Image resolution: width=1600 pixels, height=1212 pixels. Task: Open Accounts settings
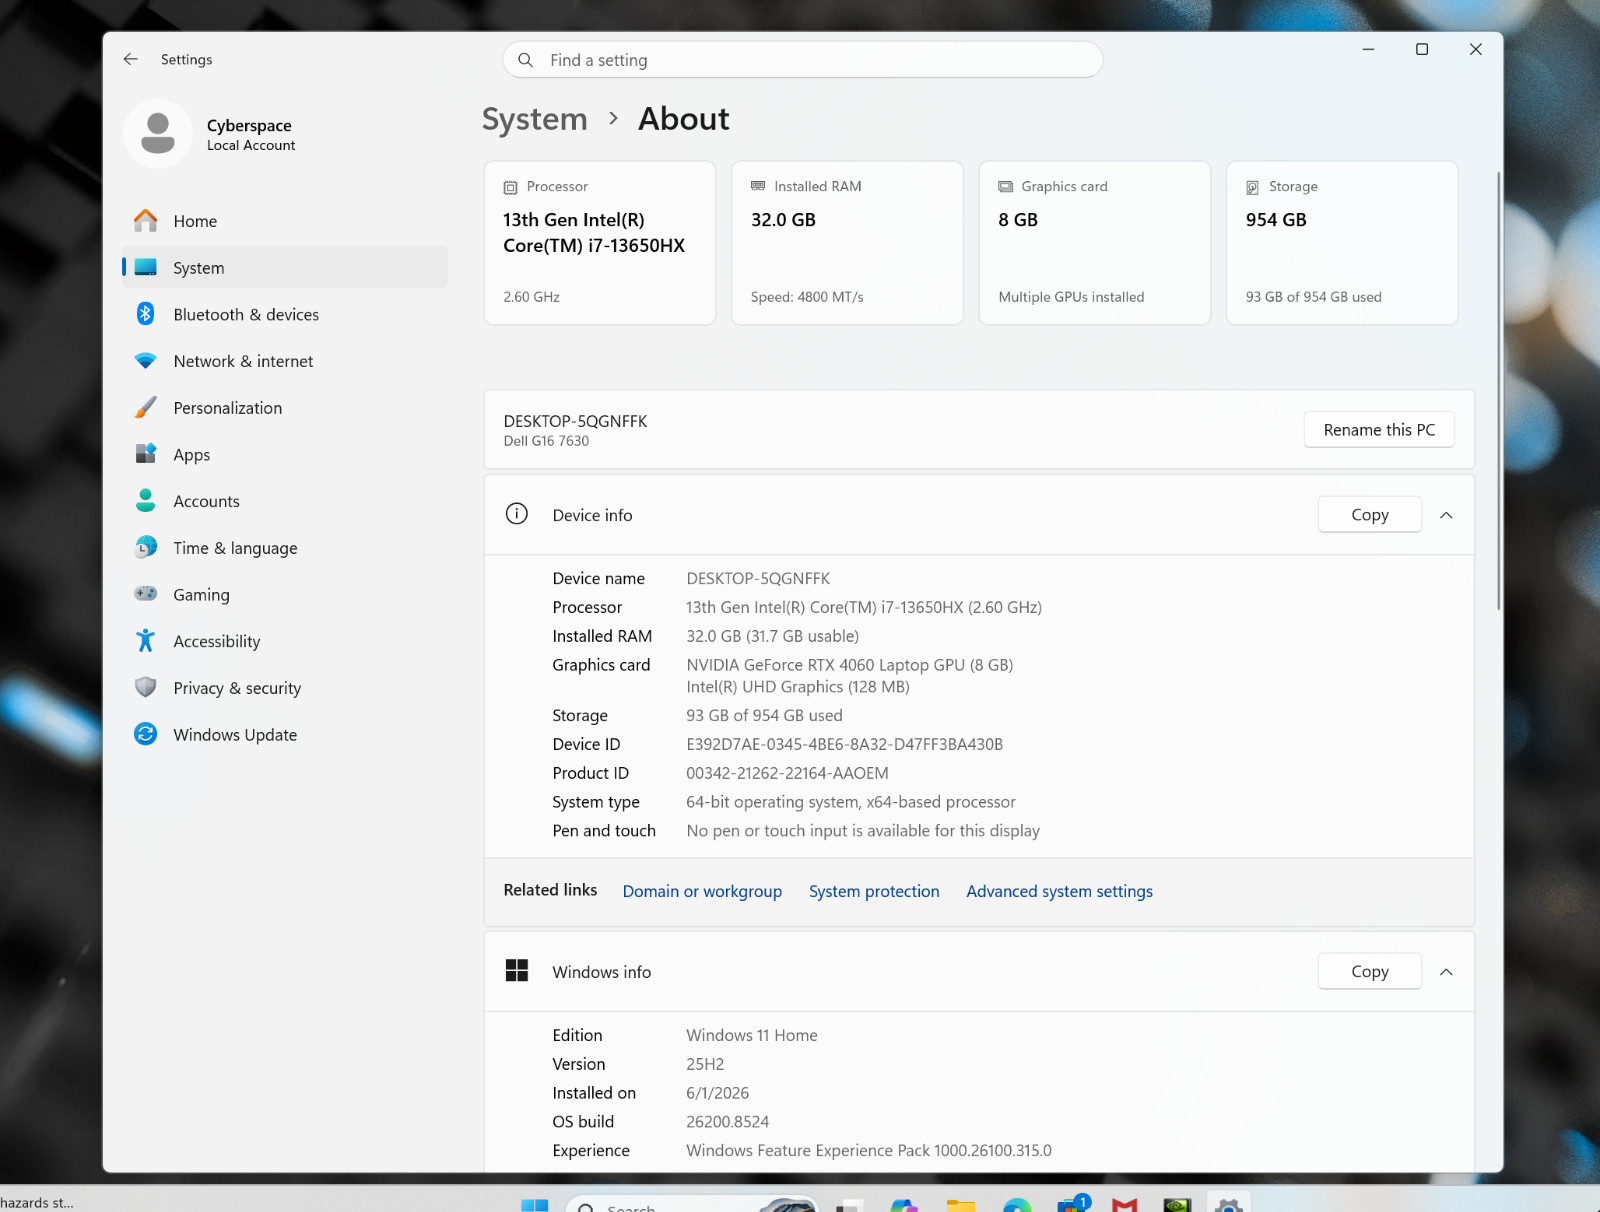click(285, 501)
